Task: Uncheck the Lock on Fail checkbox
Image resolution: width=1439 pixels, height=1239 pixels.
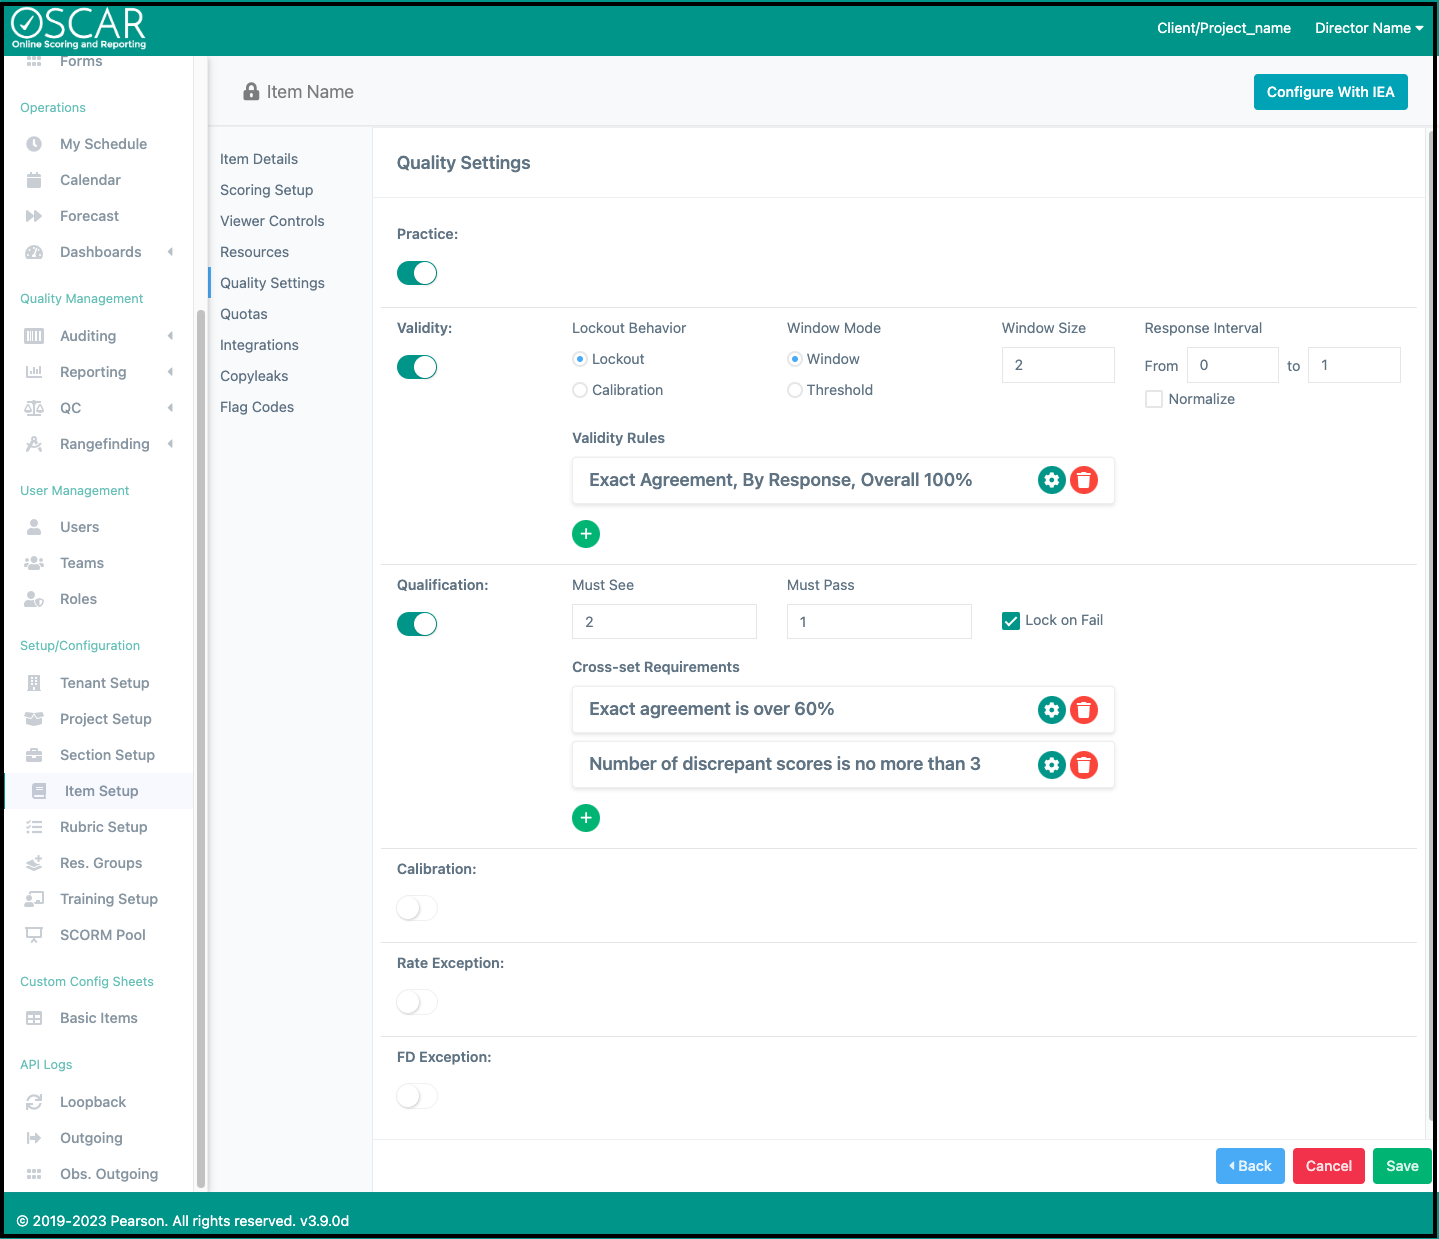Action: tap(1011, 621)
